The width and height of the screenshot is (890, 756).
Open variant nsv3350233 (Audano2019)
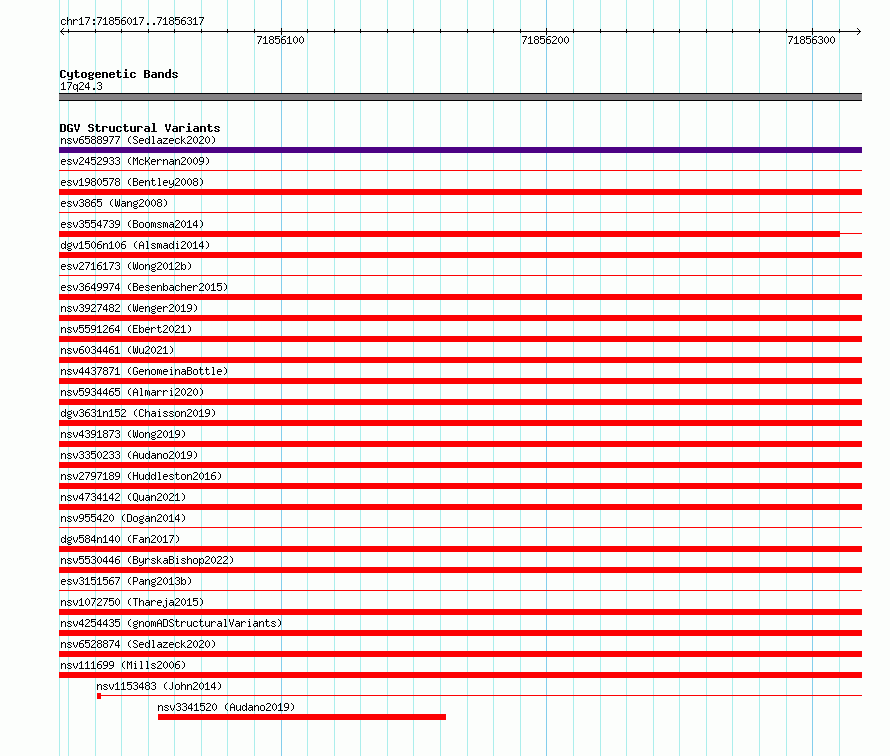tap(129, 455)
